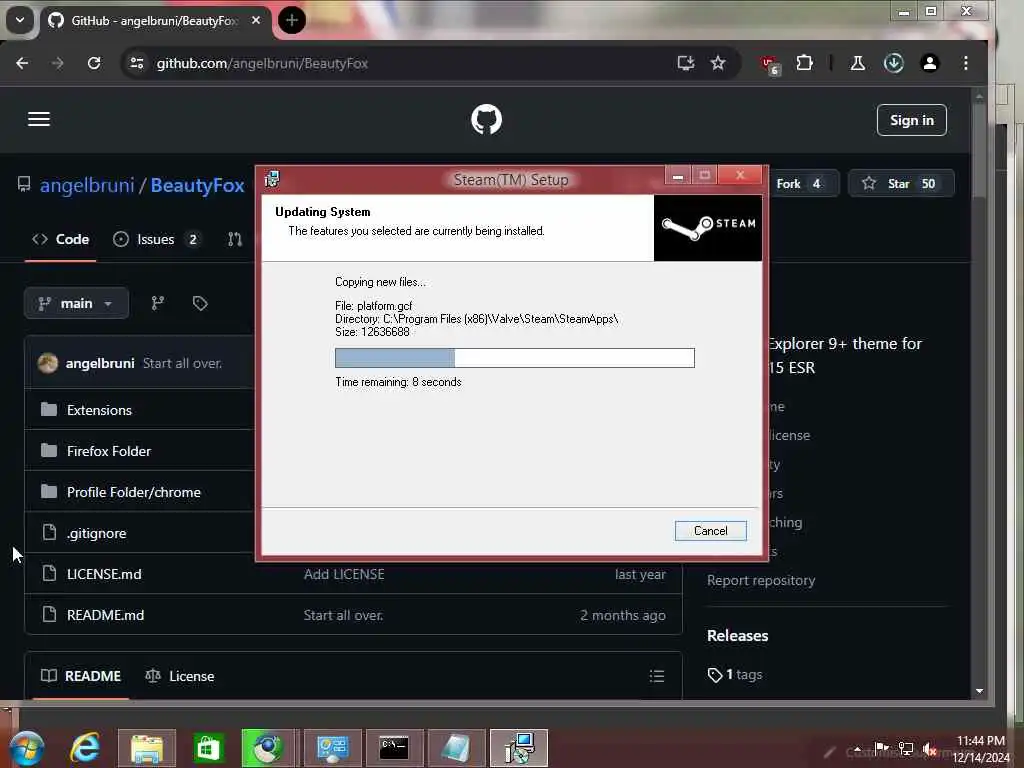1024x768 pixels.
Task: Open the README.md file
Action: click(105, 615)
